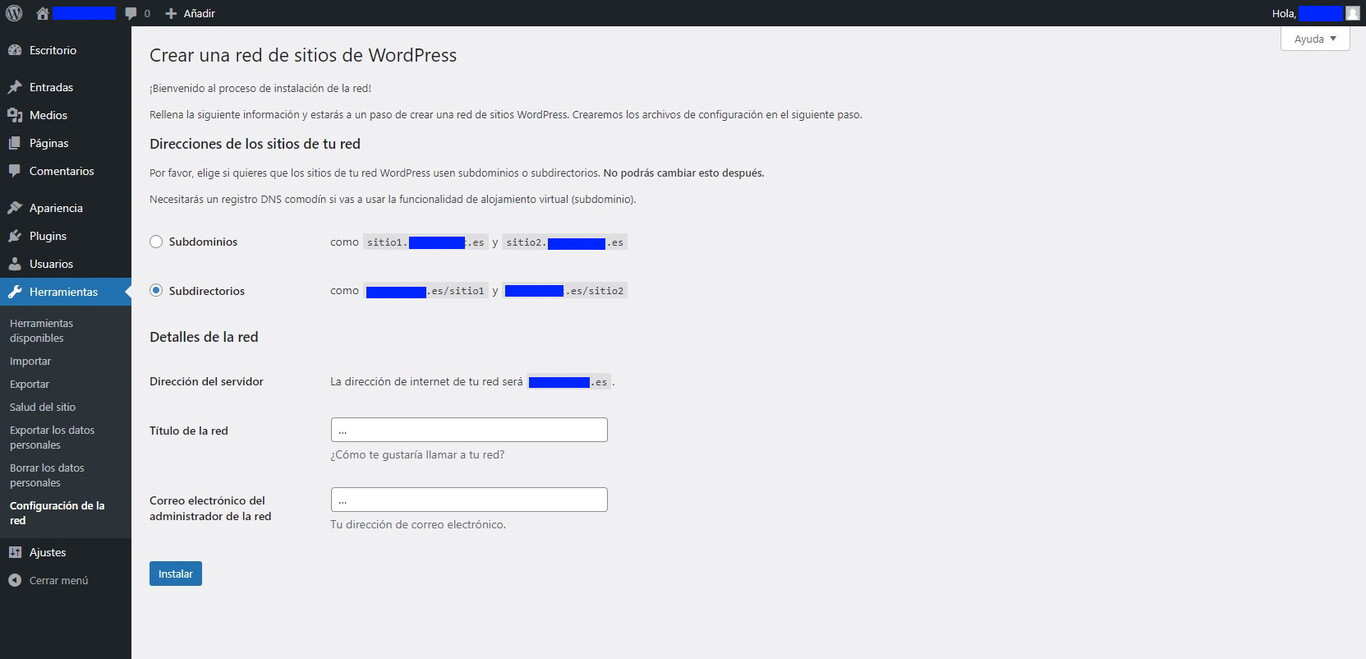Focus the Correo electrónico del administrador field
The width and height of the screenshot is (1366, 659).
469,500
